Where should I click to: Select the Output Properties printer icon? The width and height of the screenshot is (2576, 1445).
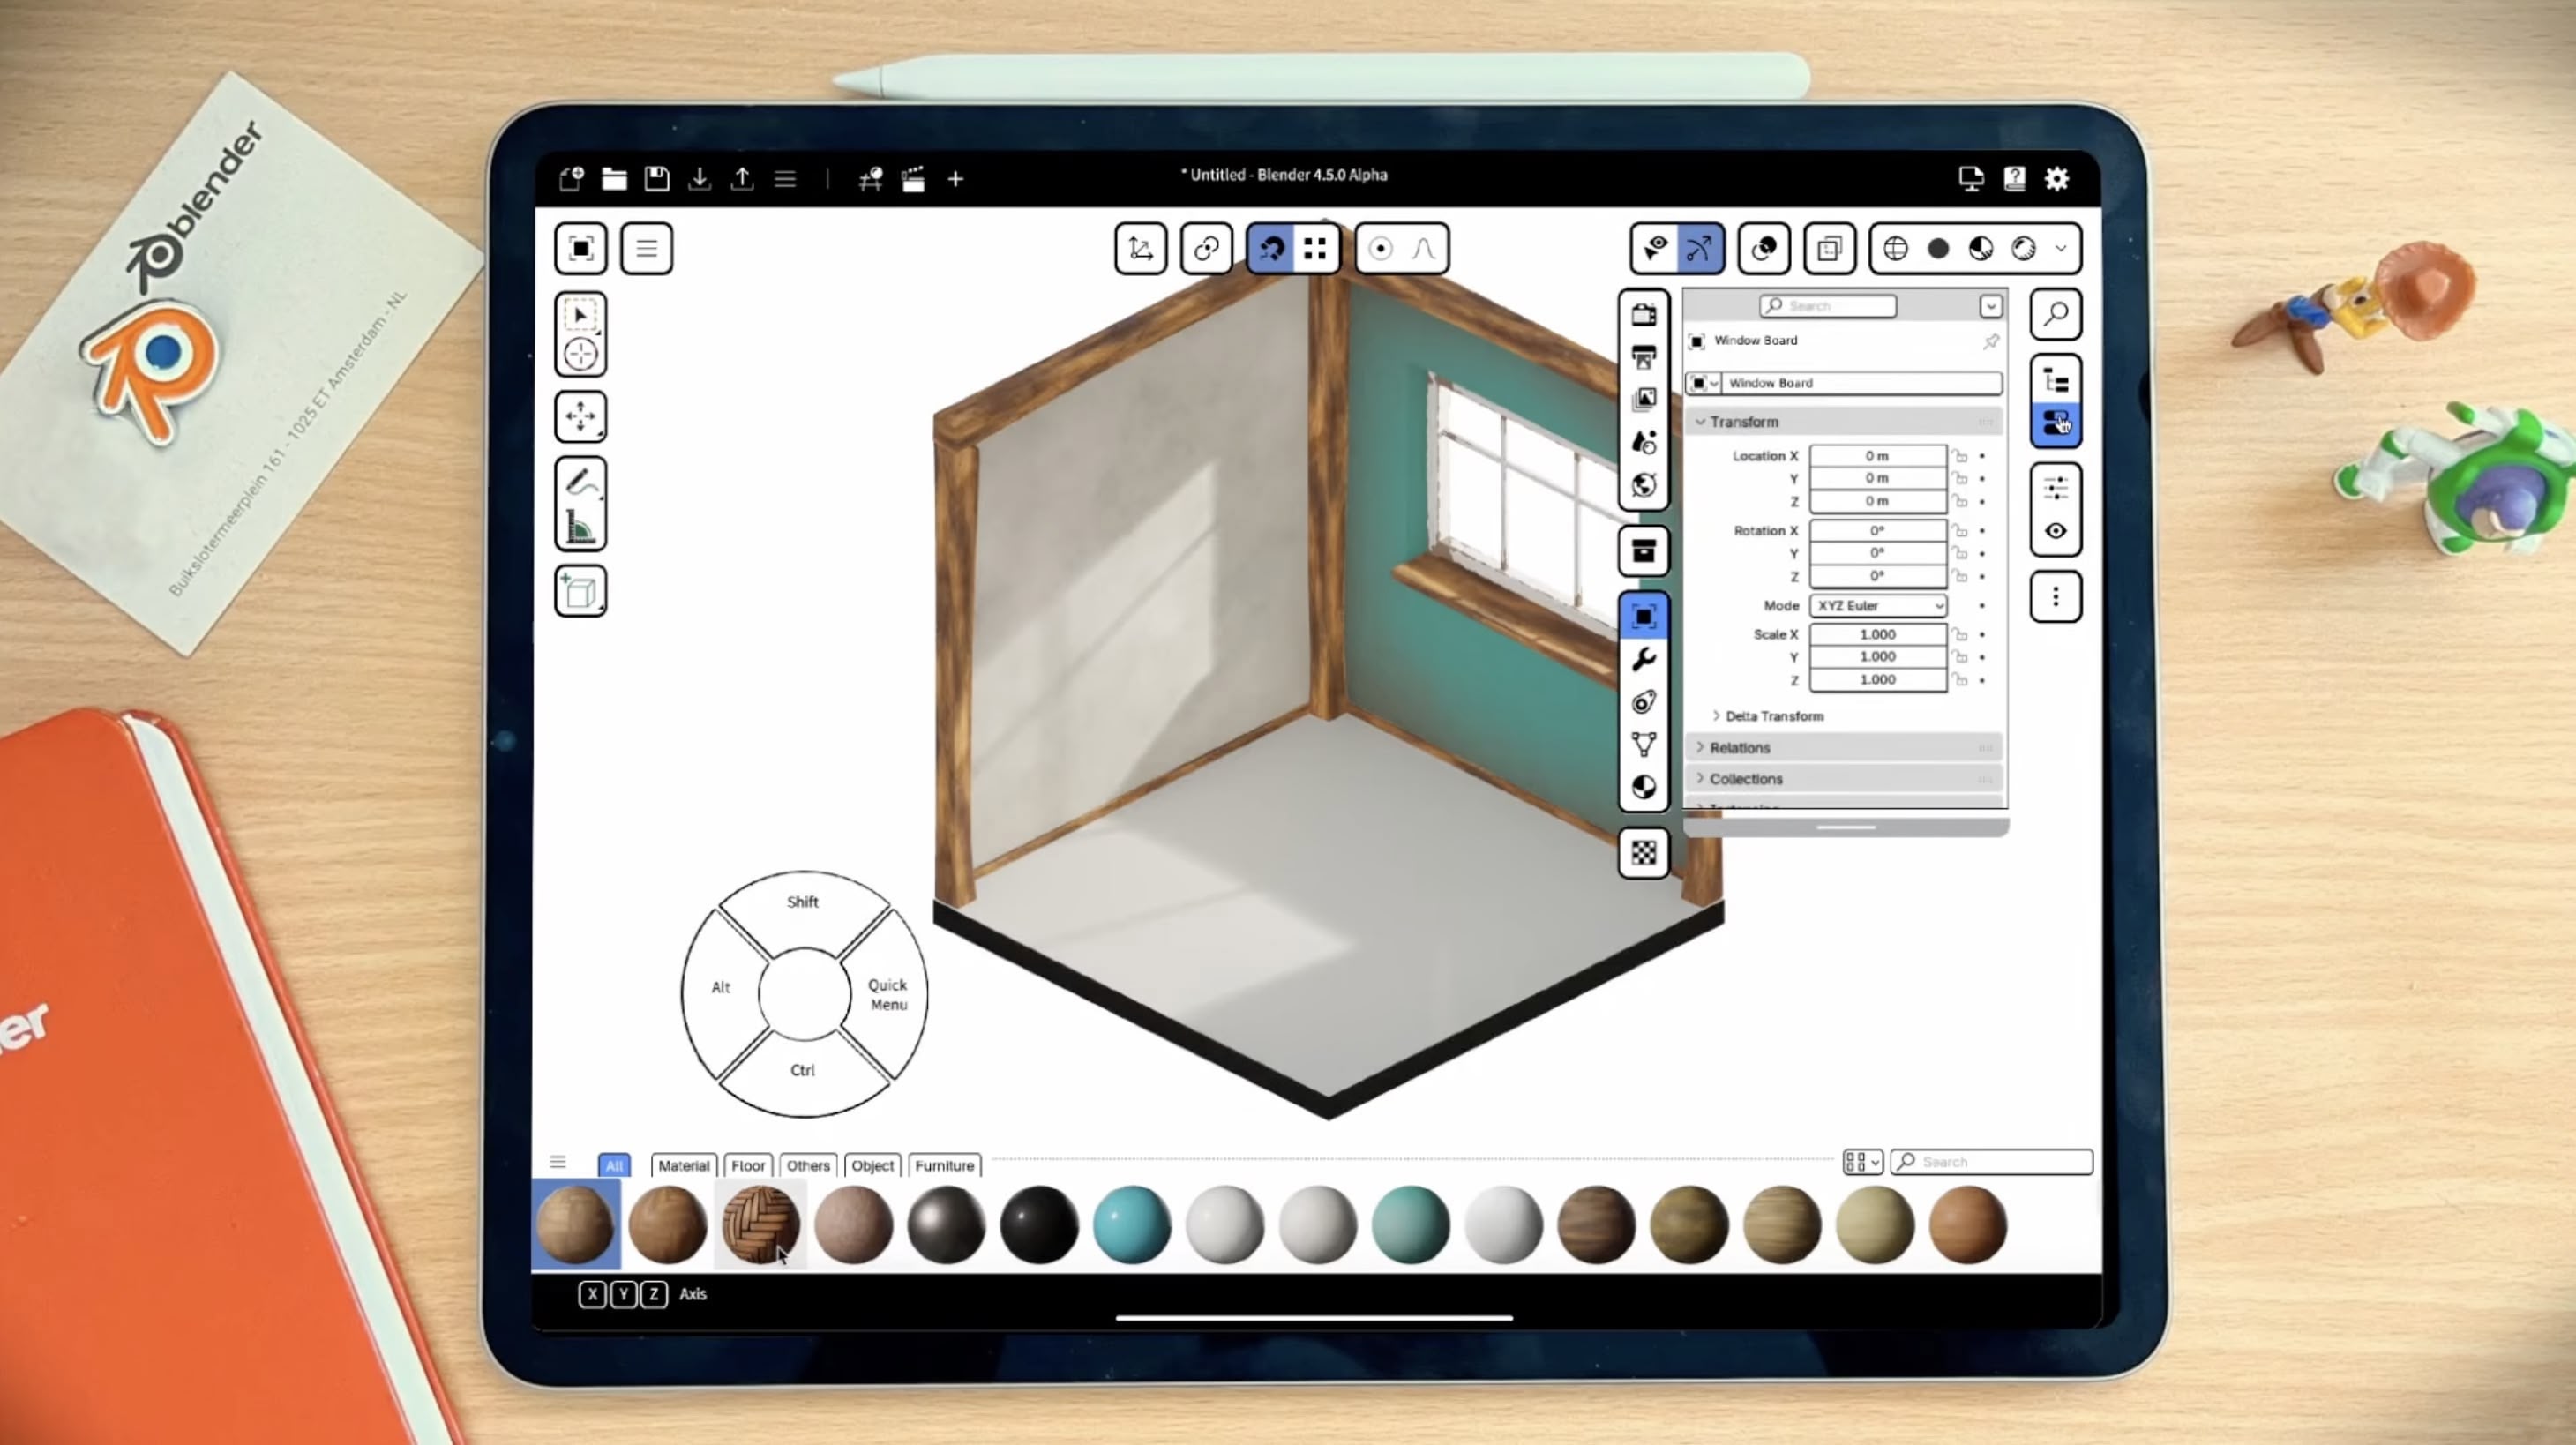click(1643, 358)
